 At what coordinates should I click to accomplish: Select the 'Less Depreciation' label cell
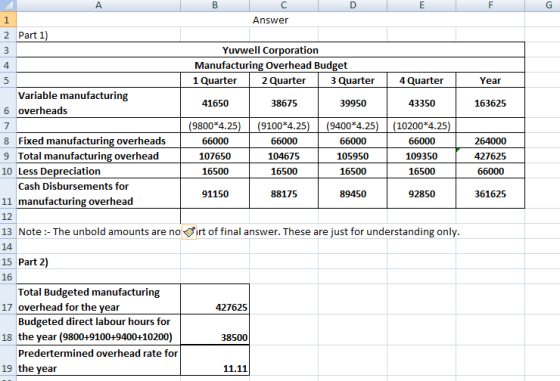tap(99, 171)
